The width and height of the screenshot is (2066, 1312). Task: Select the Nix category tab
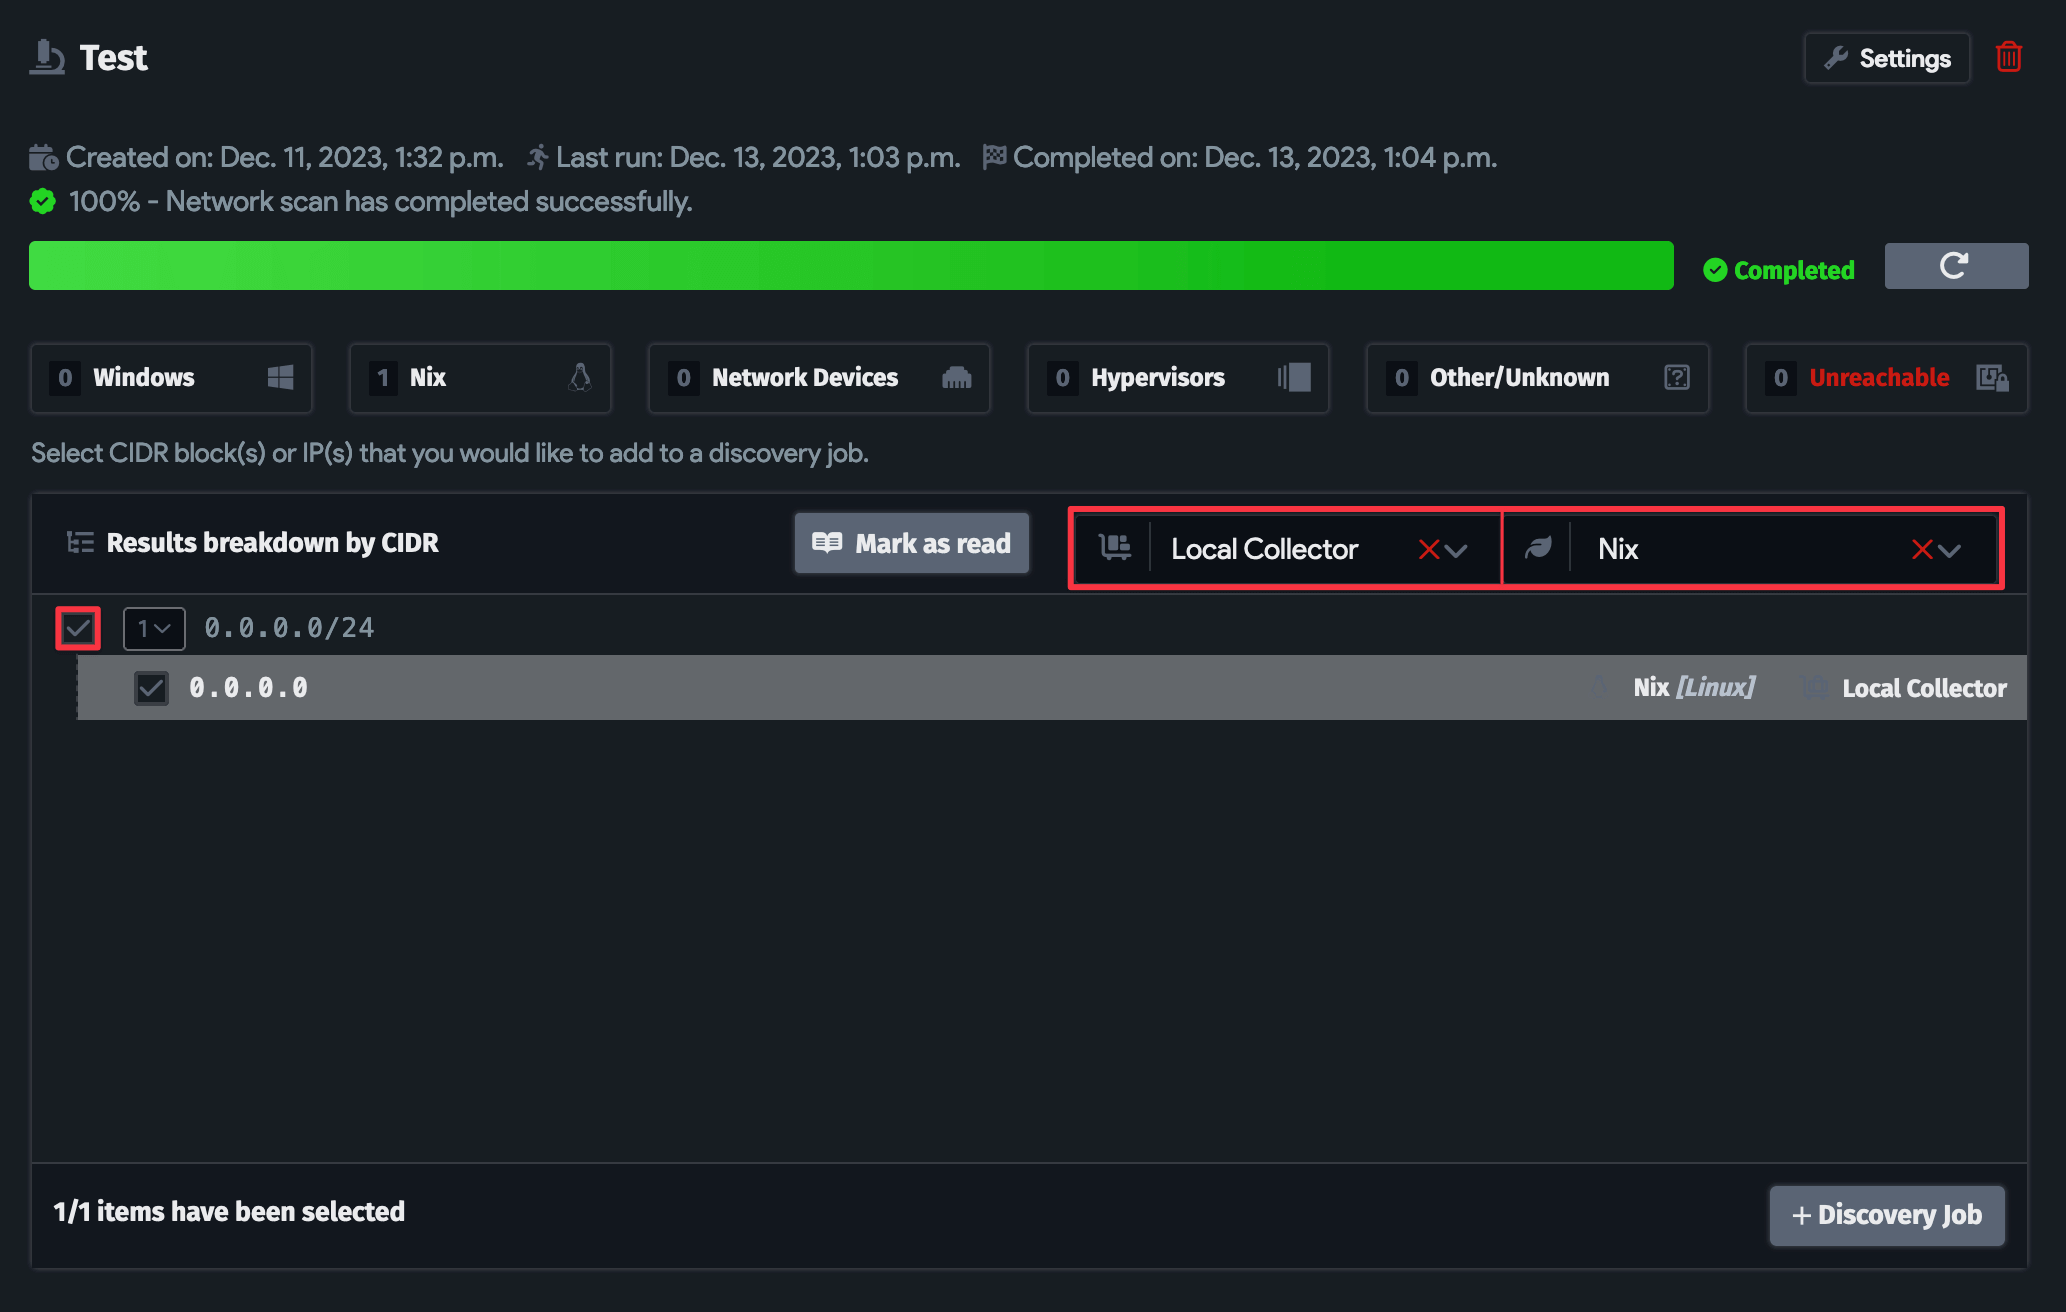[x=479, y=377]
